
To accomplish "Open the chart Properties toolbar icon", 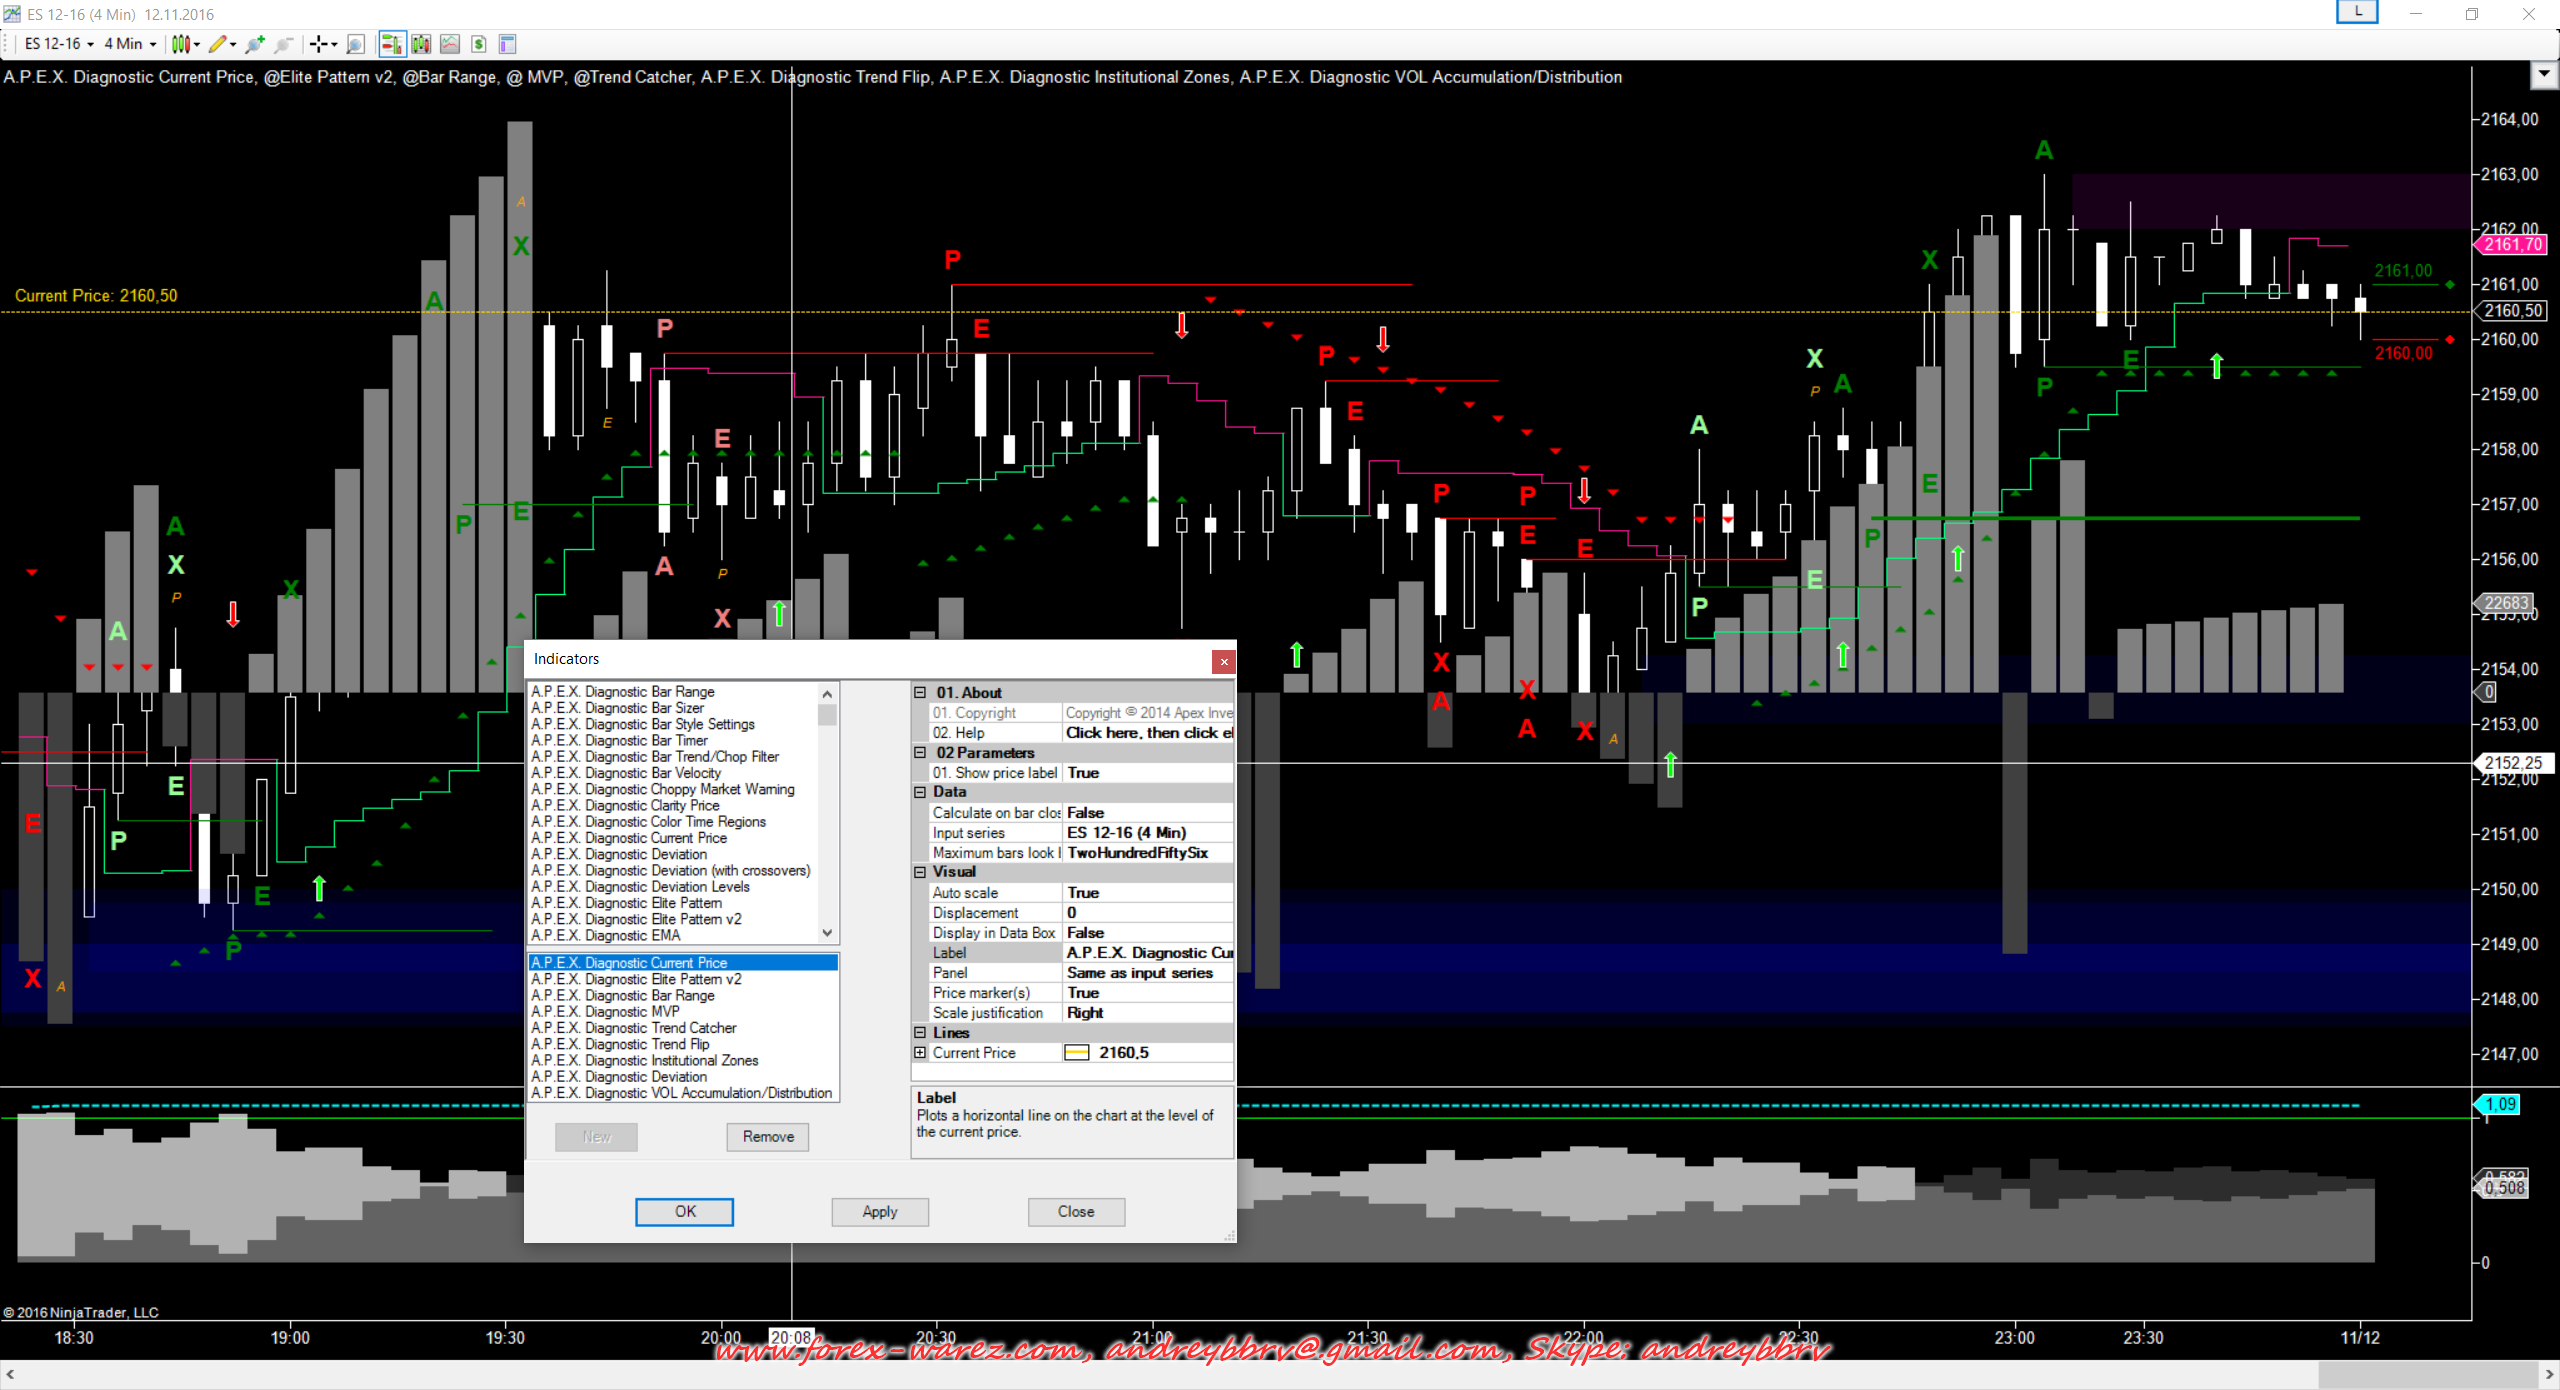I will pyautogui.click(x=507, y=44).
